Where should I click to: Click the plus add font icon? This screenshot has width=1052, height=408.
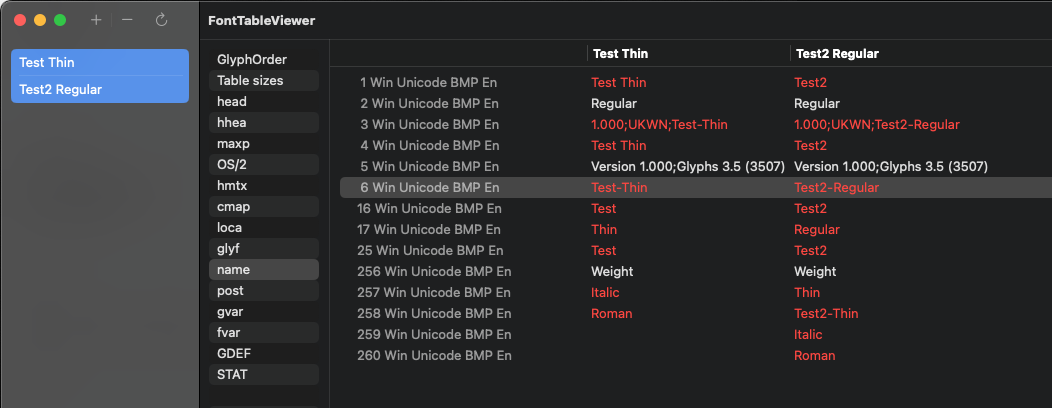[96, 20]
